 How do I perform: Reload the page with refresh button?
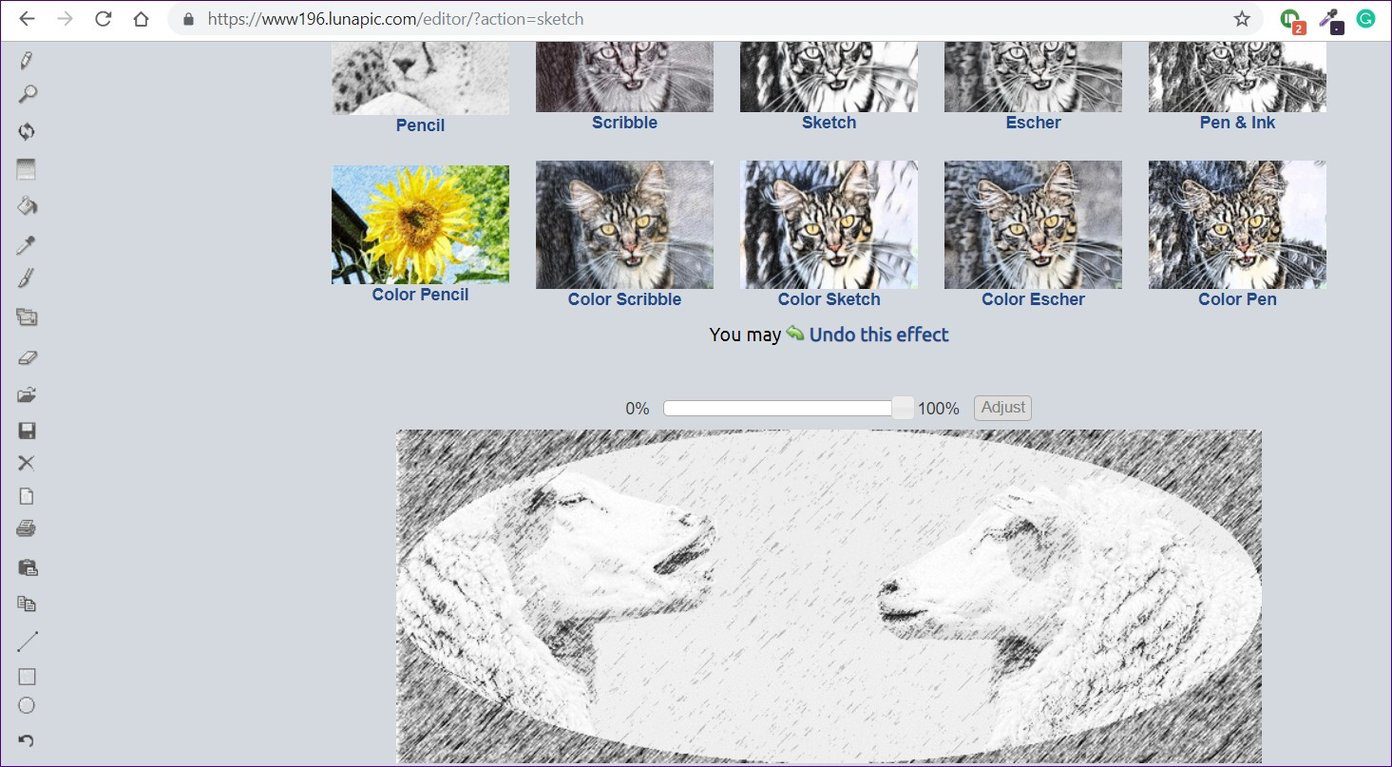(102, 19)
